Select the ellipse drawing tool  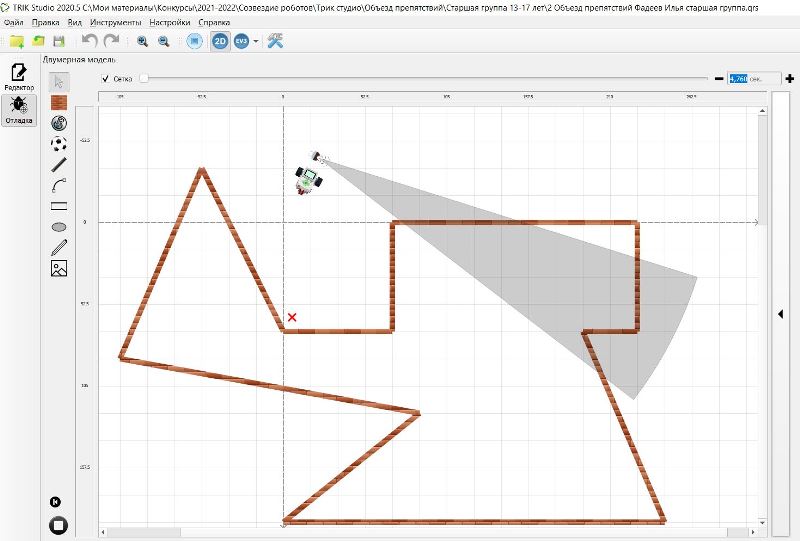coord(59,227)
